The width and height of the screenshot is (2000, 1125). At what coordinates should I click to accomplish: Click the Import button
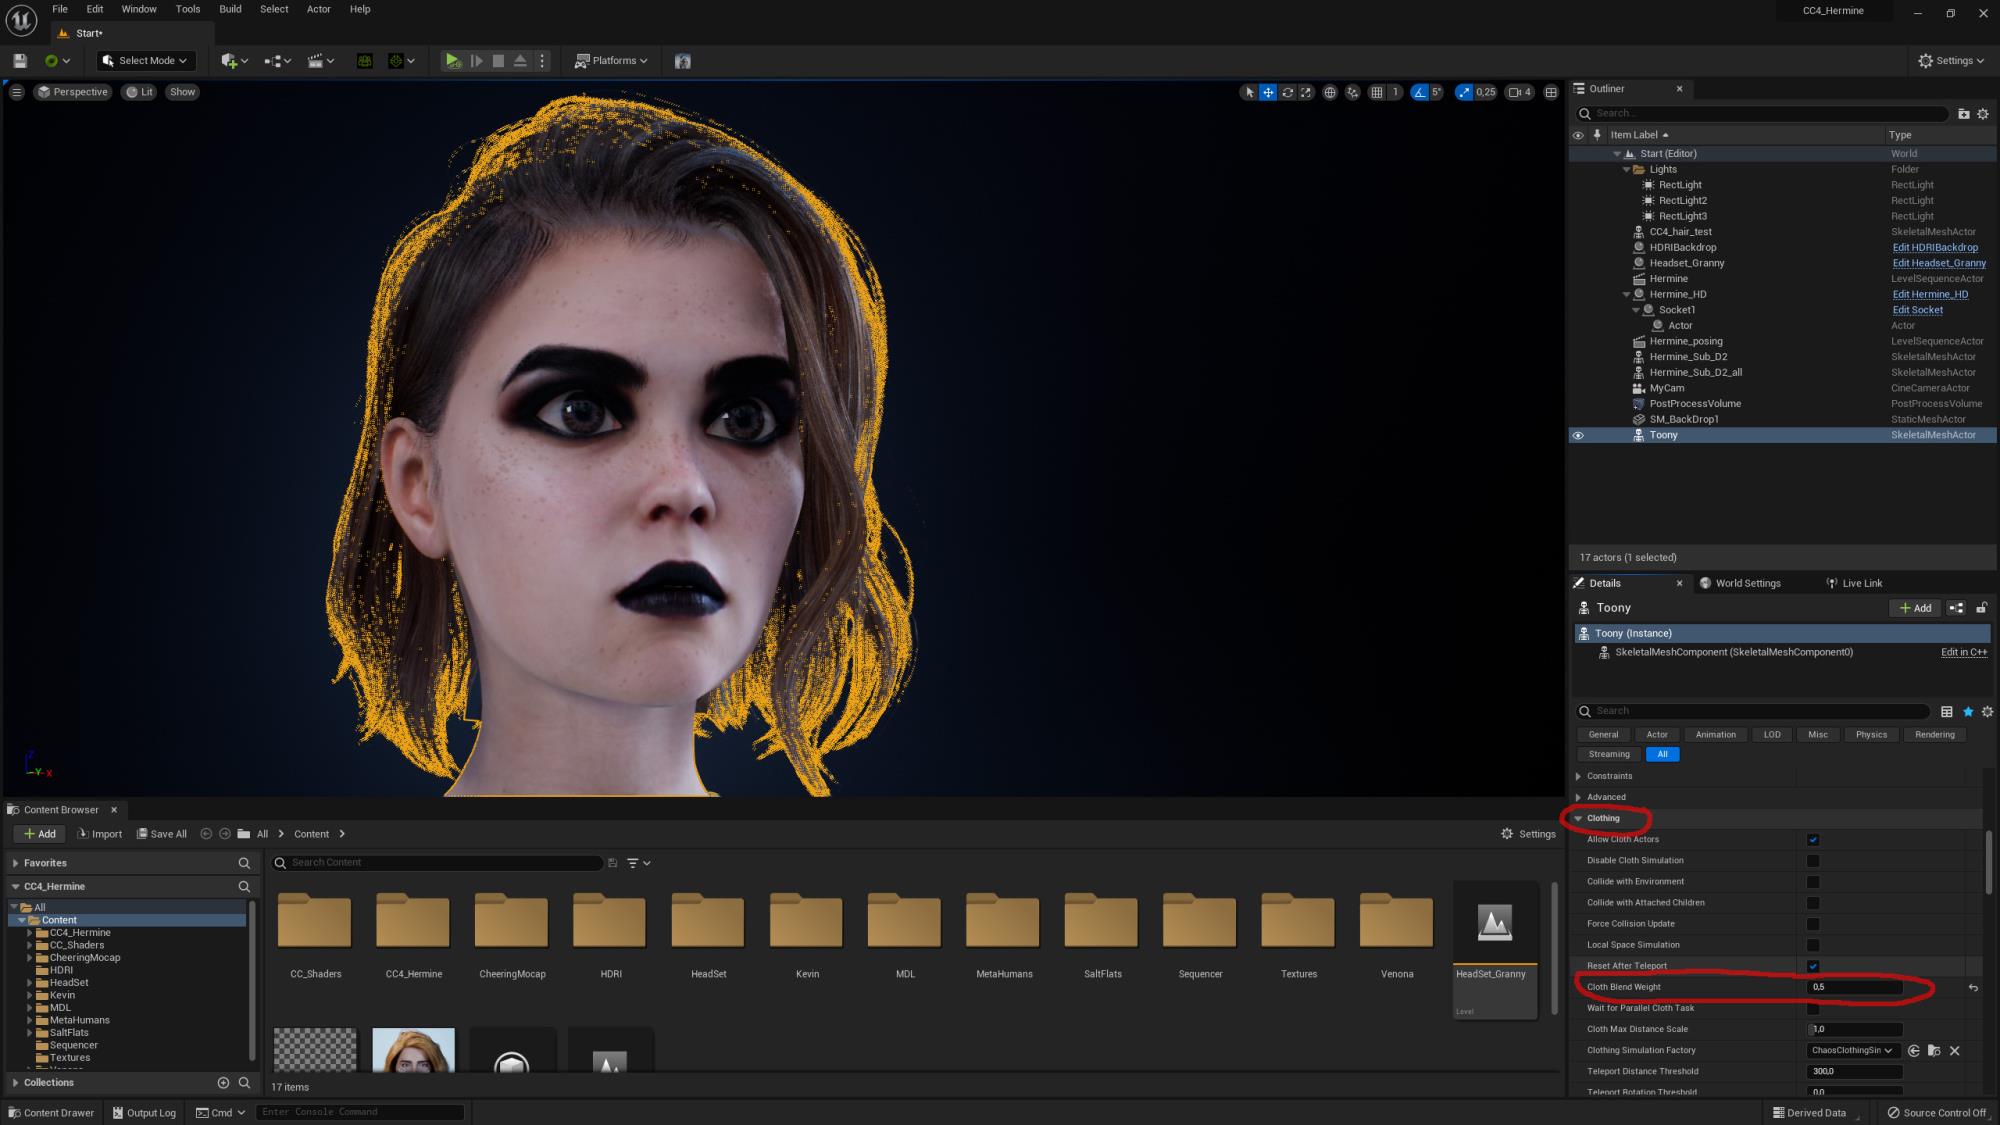coord(99,834)
